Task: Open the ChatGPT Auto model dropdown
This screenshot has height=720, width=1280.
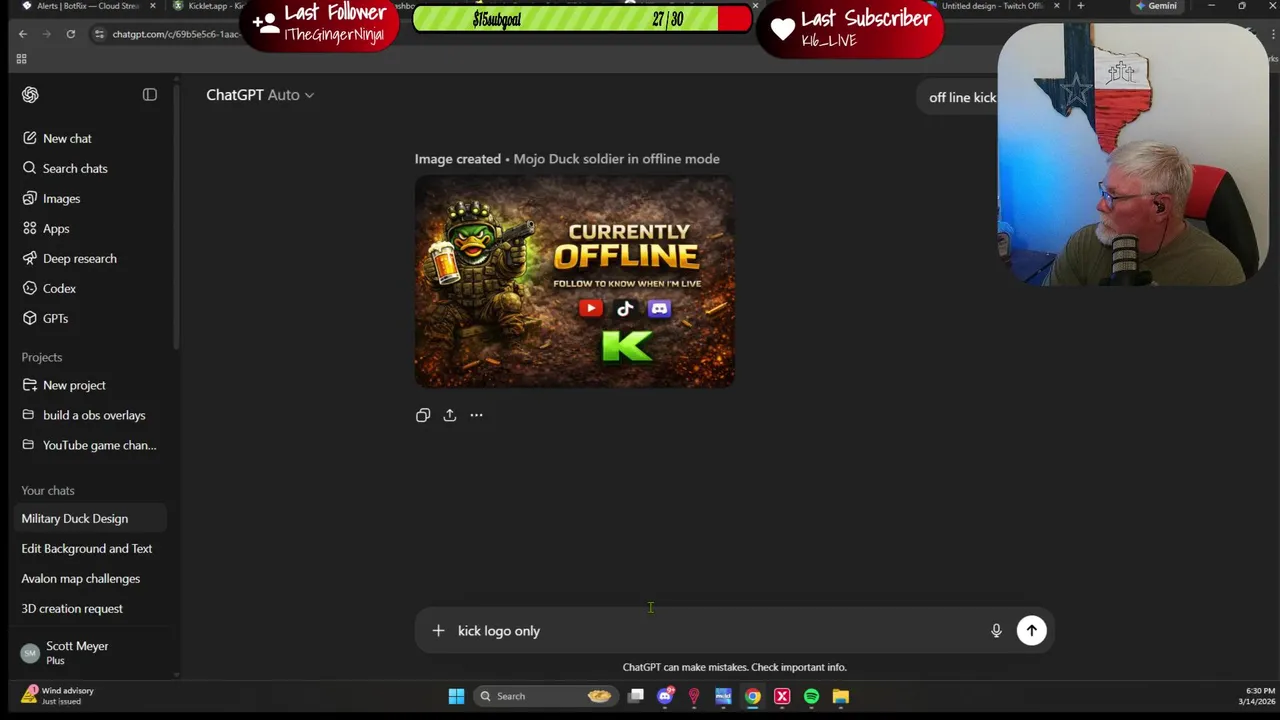Action: 260,95
